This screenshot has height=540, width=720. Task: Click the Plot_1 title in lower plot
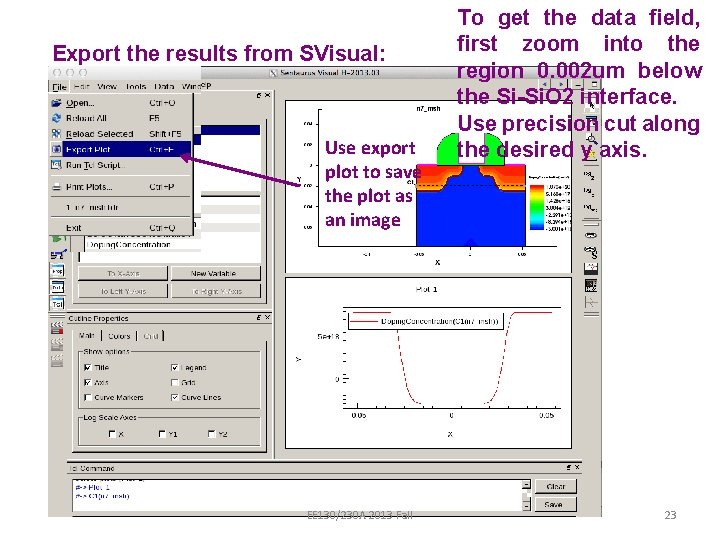tap(426, 289)
